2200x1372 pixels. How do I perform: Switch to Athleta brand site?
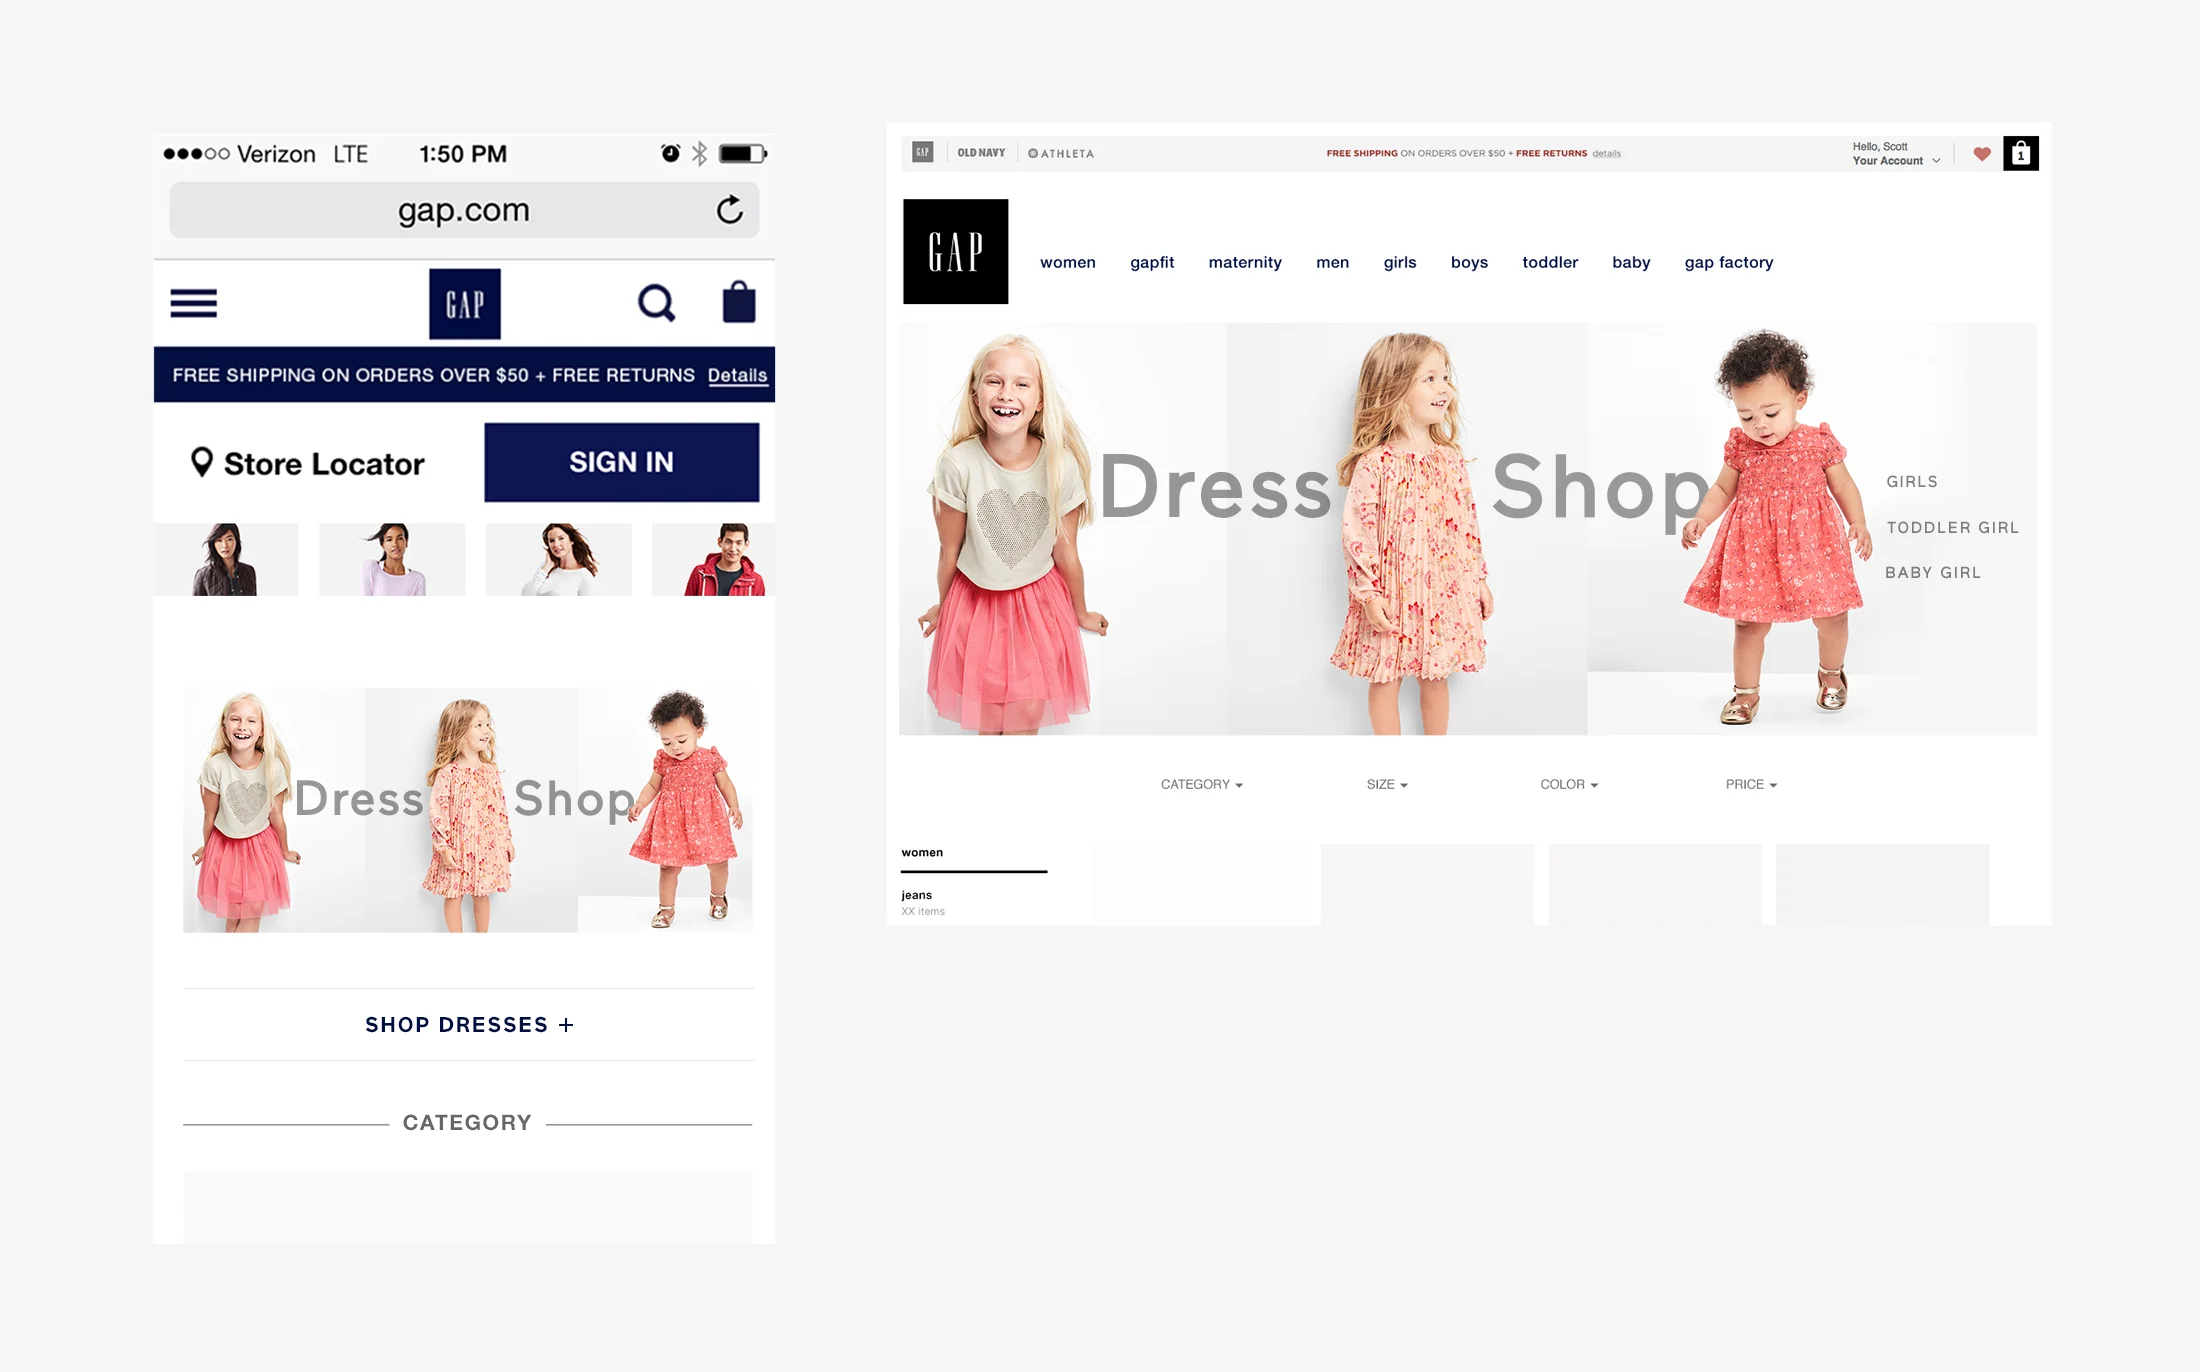coord(1061,154)
